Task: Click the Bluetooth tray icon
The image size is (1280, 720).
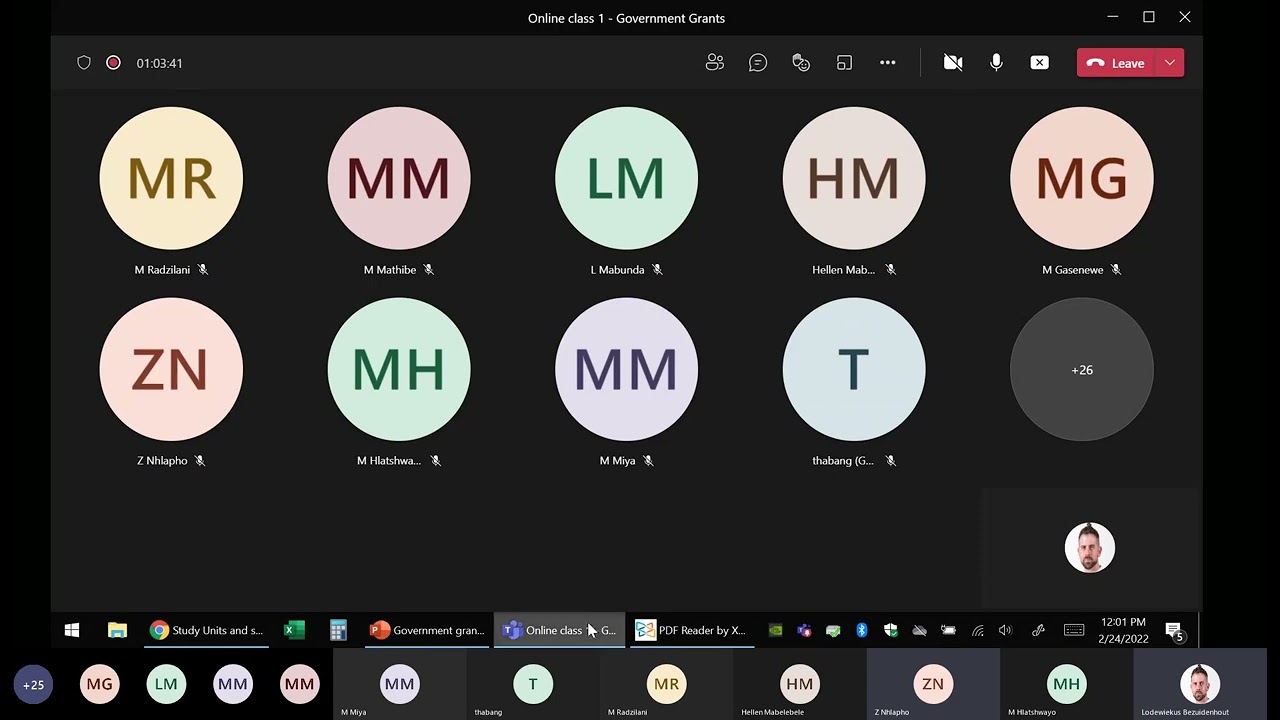Action: pos(862,630)
